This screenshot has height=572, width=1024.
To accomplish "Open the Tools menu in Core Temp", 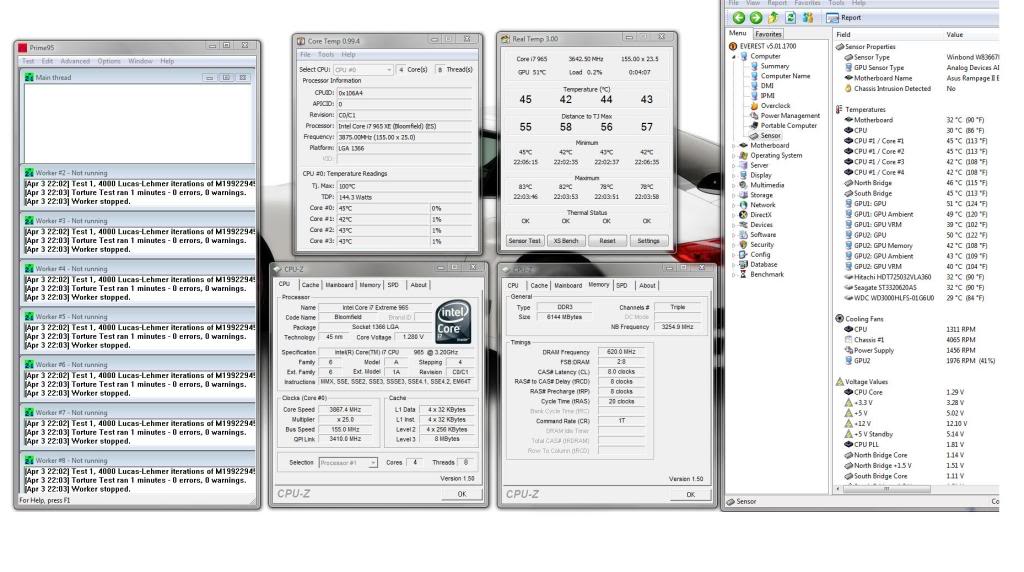I will [x=326, y=54].
